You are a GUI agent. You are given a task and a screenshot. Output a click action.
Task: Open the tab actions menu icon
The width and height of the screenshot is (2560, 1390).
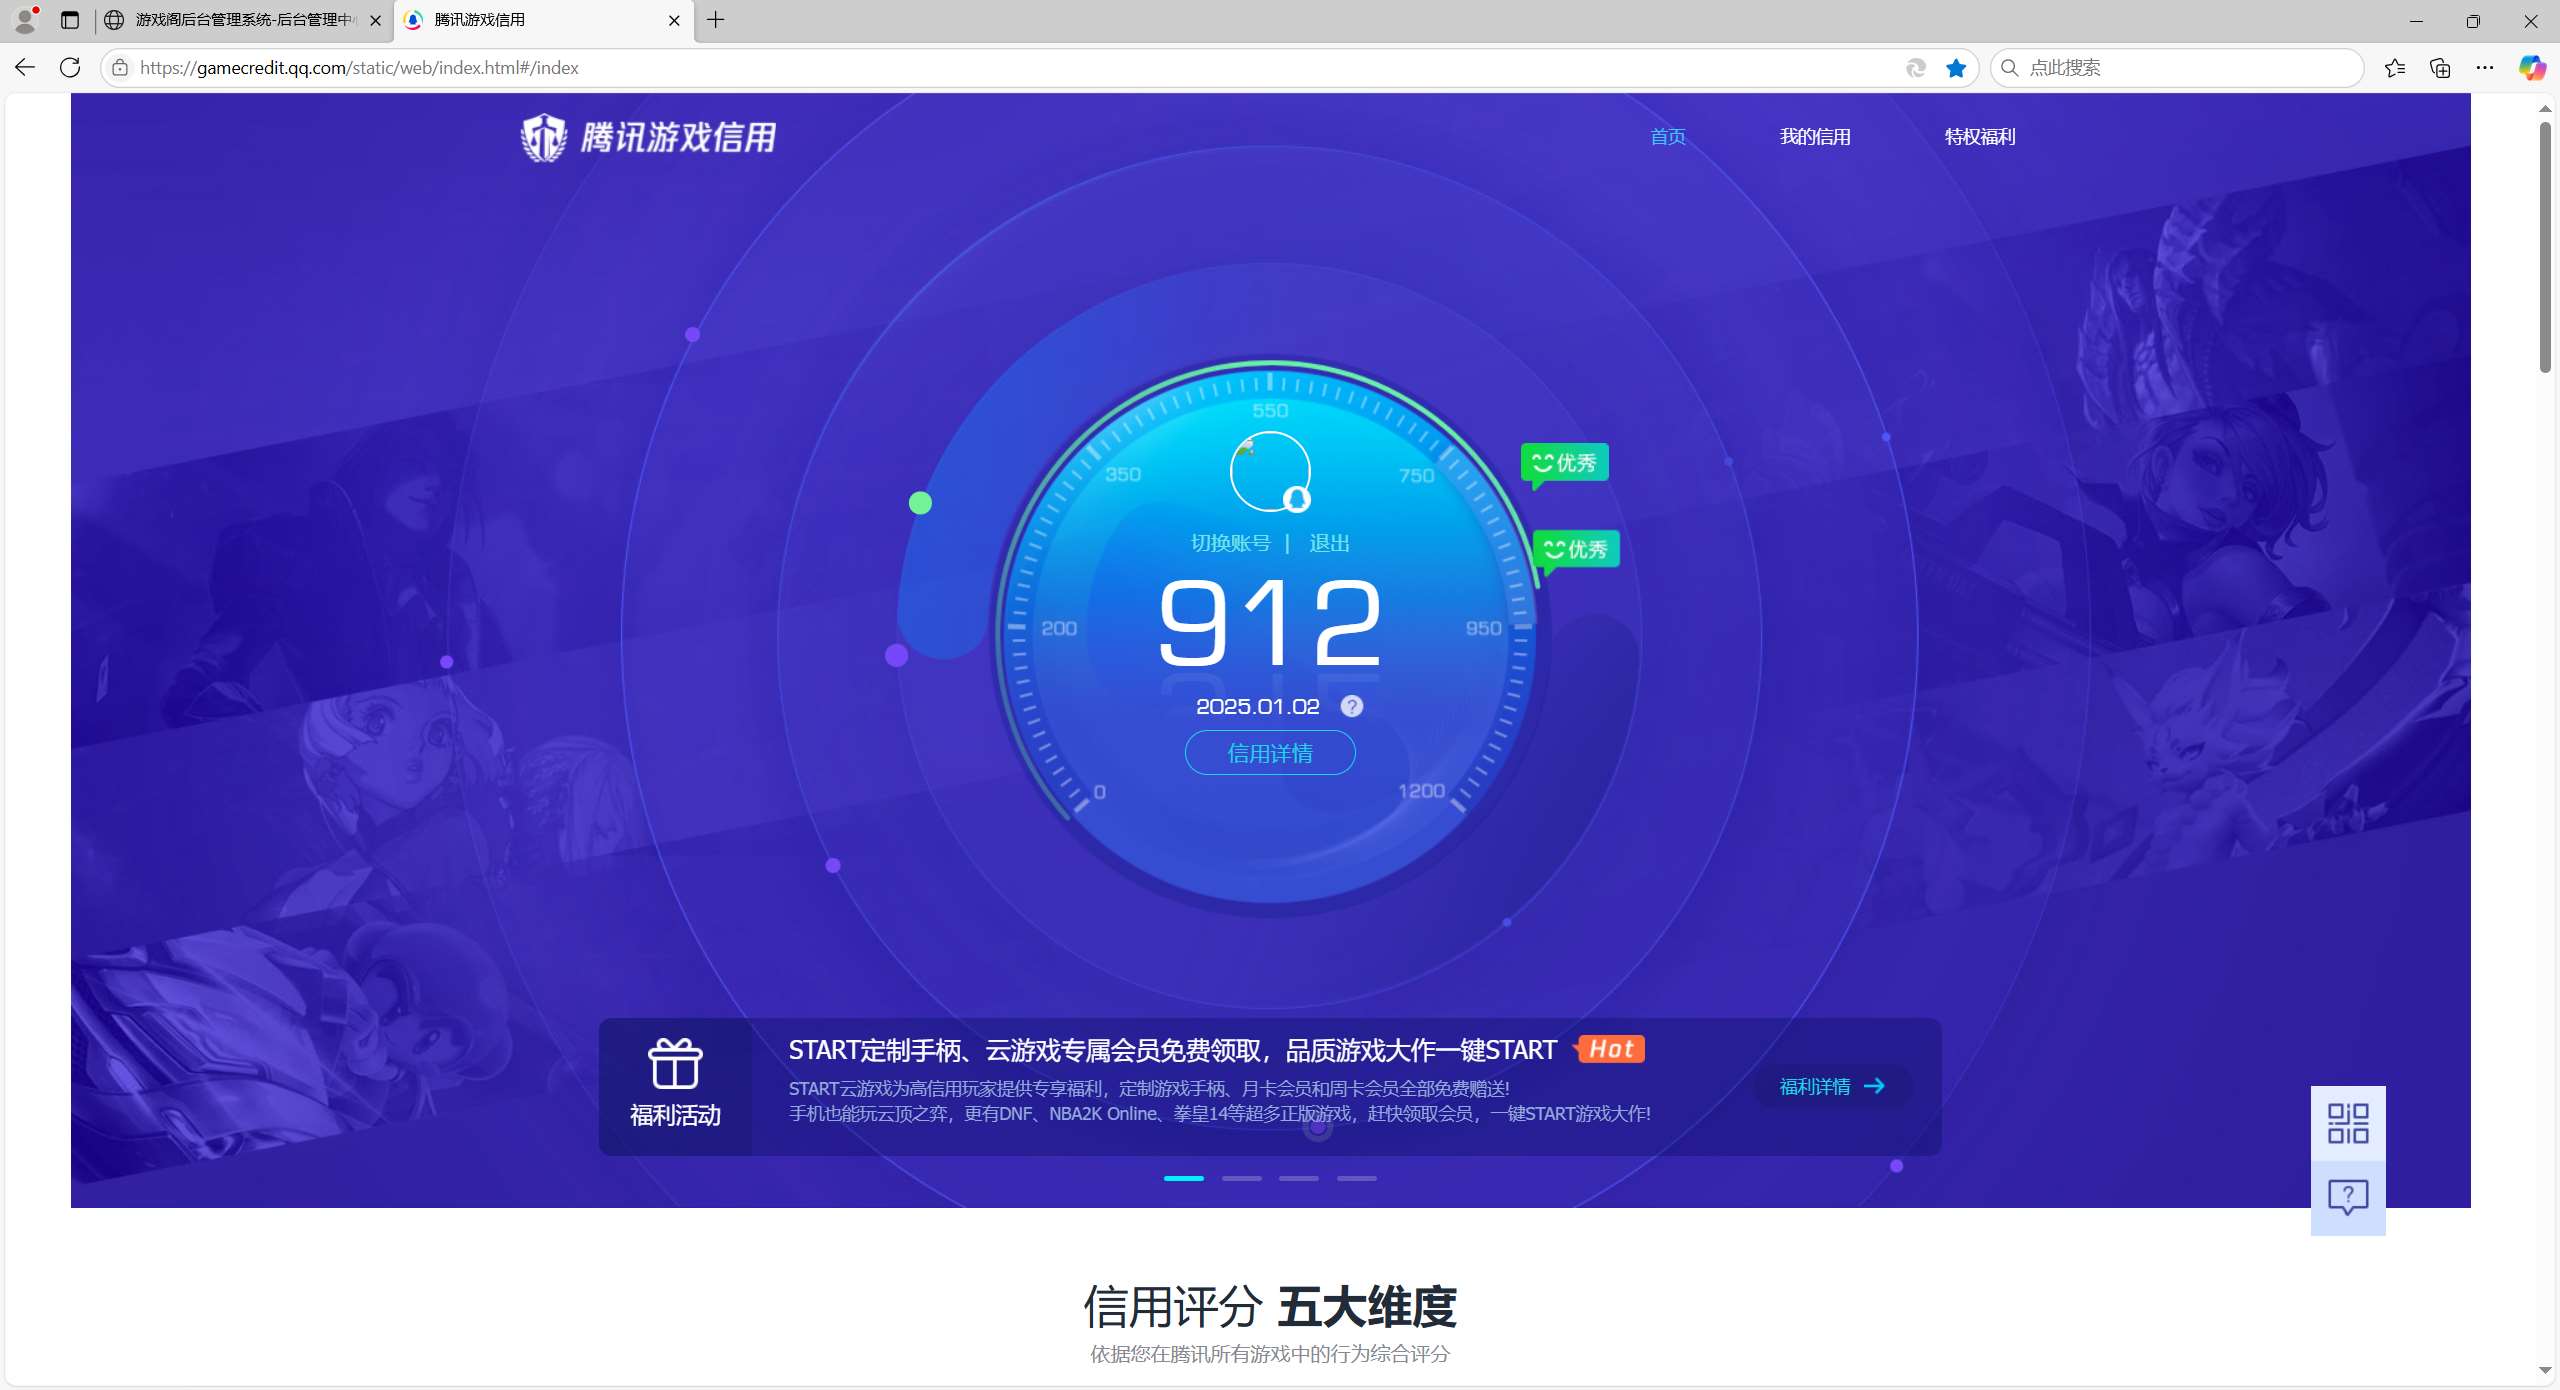[x=70, y=20]
